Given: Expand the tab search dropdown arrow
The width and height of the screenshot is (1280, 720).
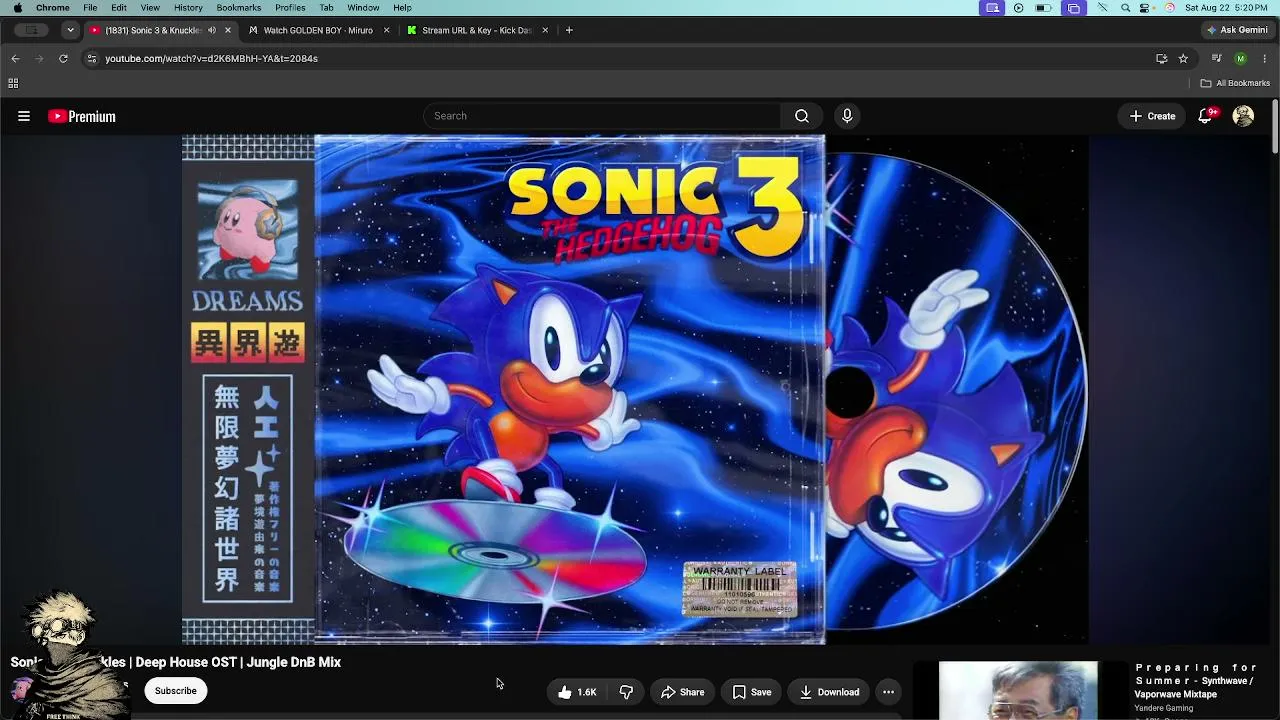Looking at the screenshot, I should pos(70,30).
